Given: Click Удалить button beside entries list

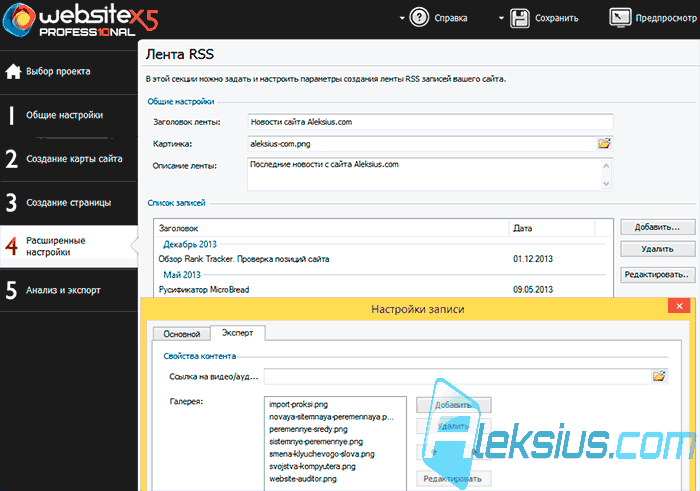Looking at the screenshot, I should click(658, 249).
